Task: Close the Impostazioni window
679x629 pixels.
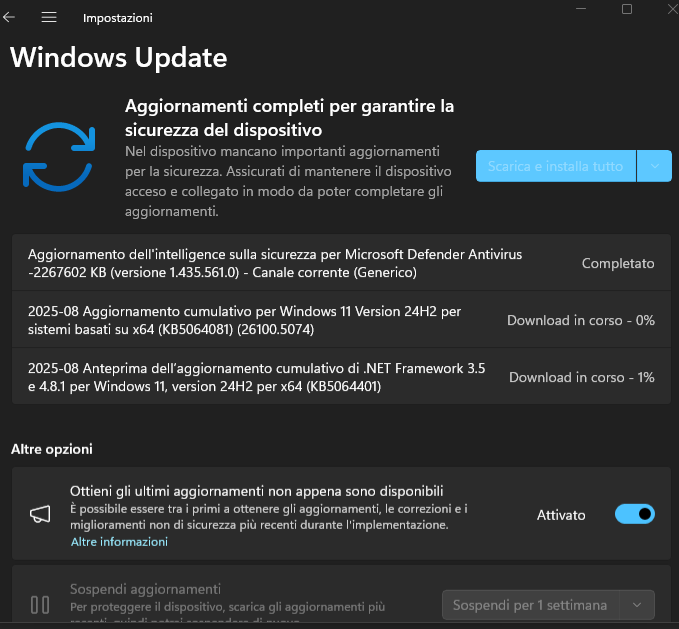Action: click(673, 9)
